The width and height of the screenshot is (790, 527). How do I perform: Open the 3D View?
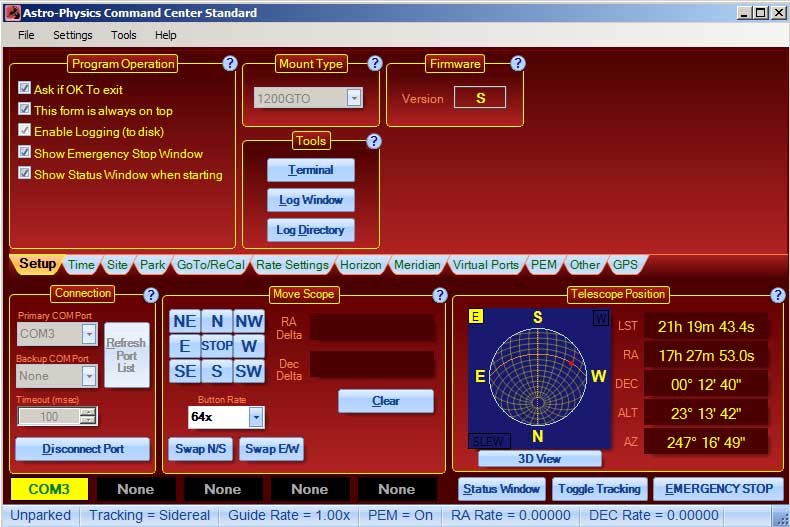pyautogui.click(x=540, y=458)
